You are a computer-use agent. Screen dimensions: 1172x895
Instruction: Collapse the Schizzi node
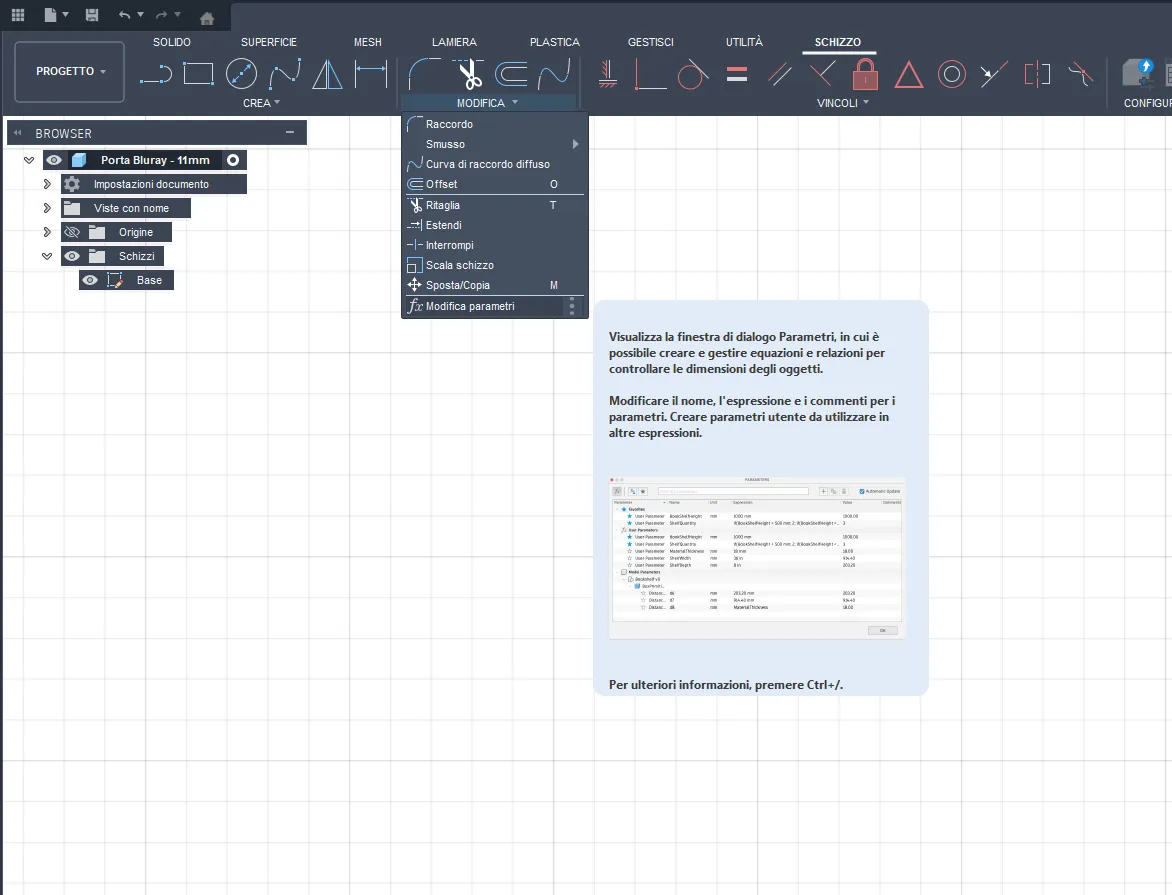(x=47, y=256)
